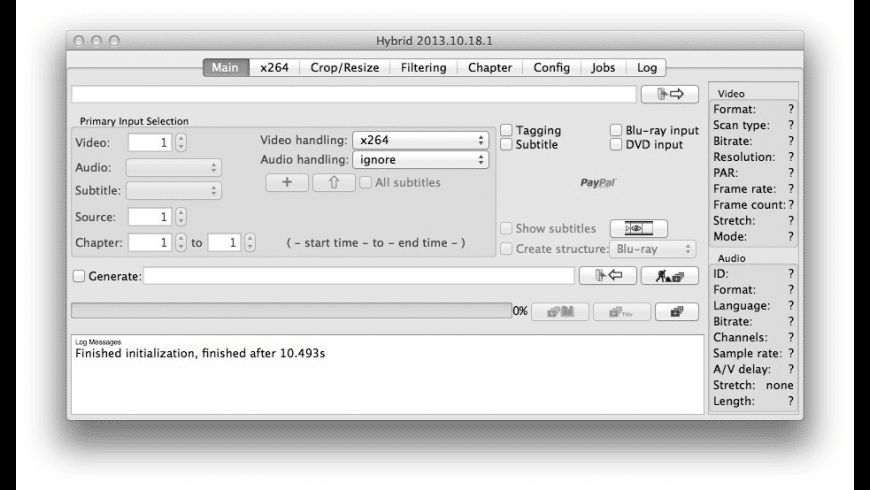870x490 pixels.
Task: Click the 'Frame count:' label
Action: pyautogui.click(x=749, y=205)
